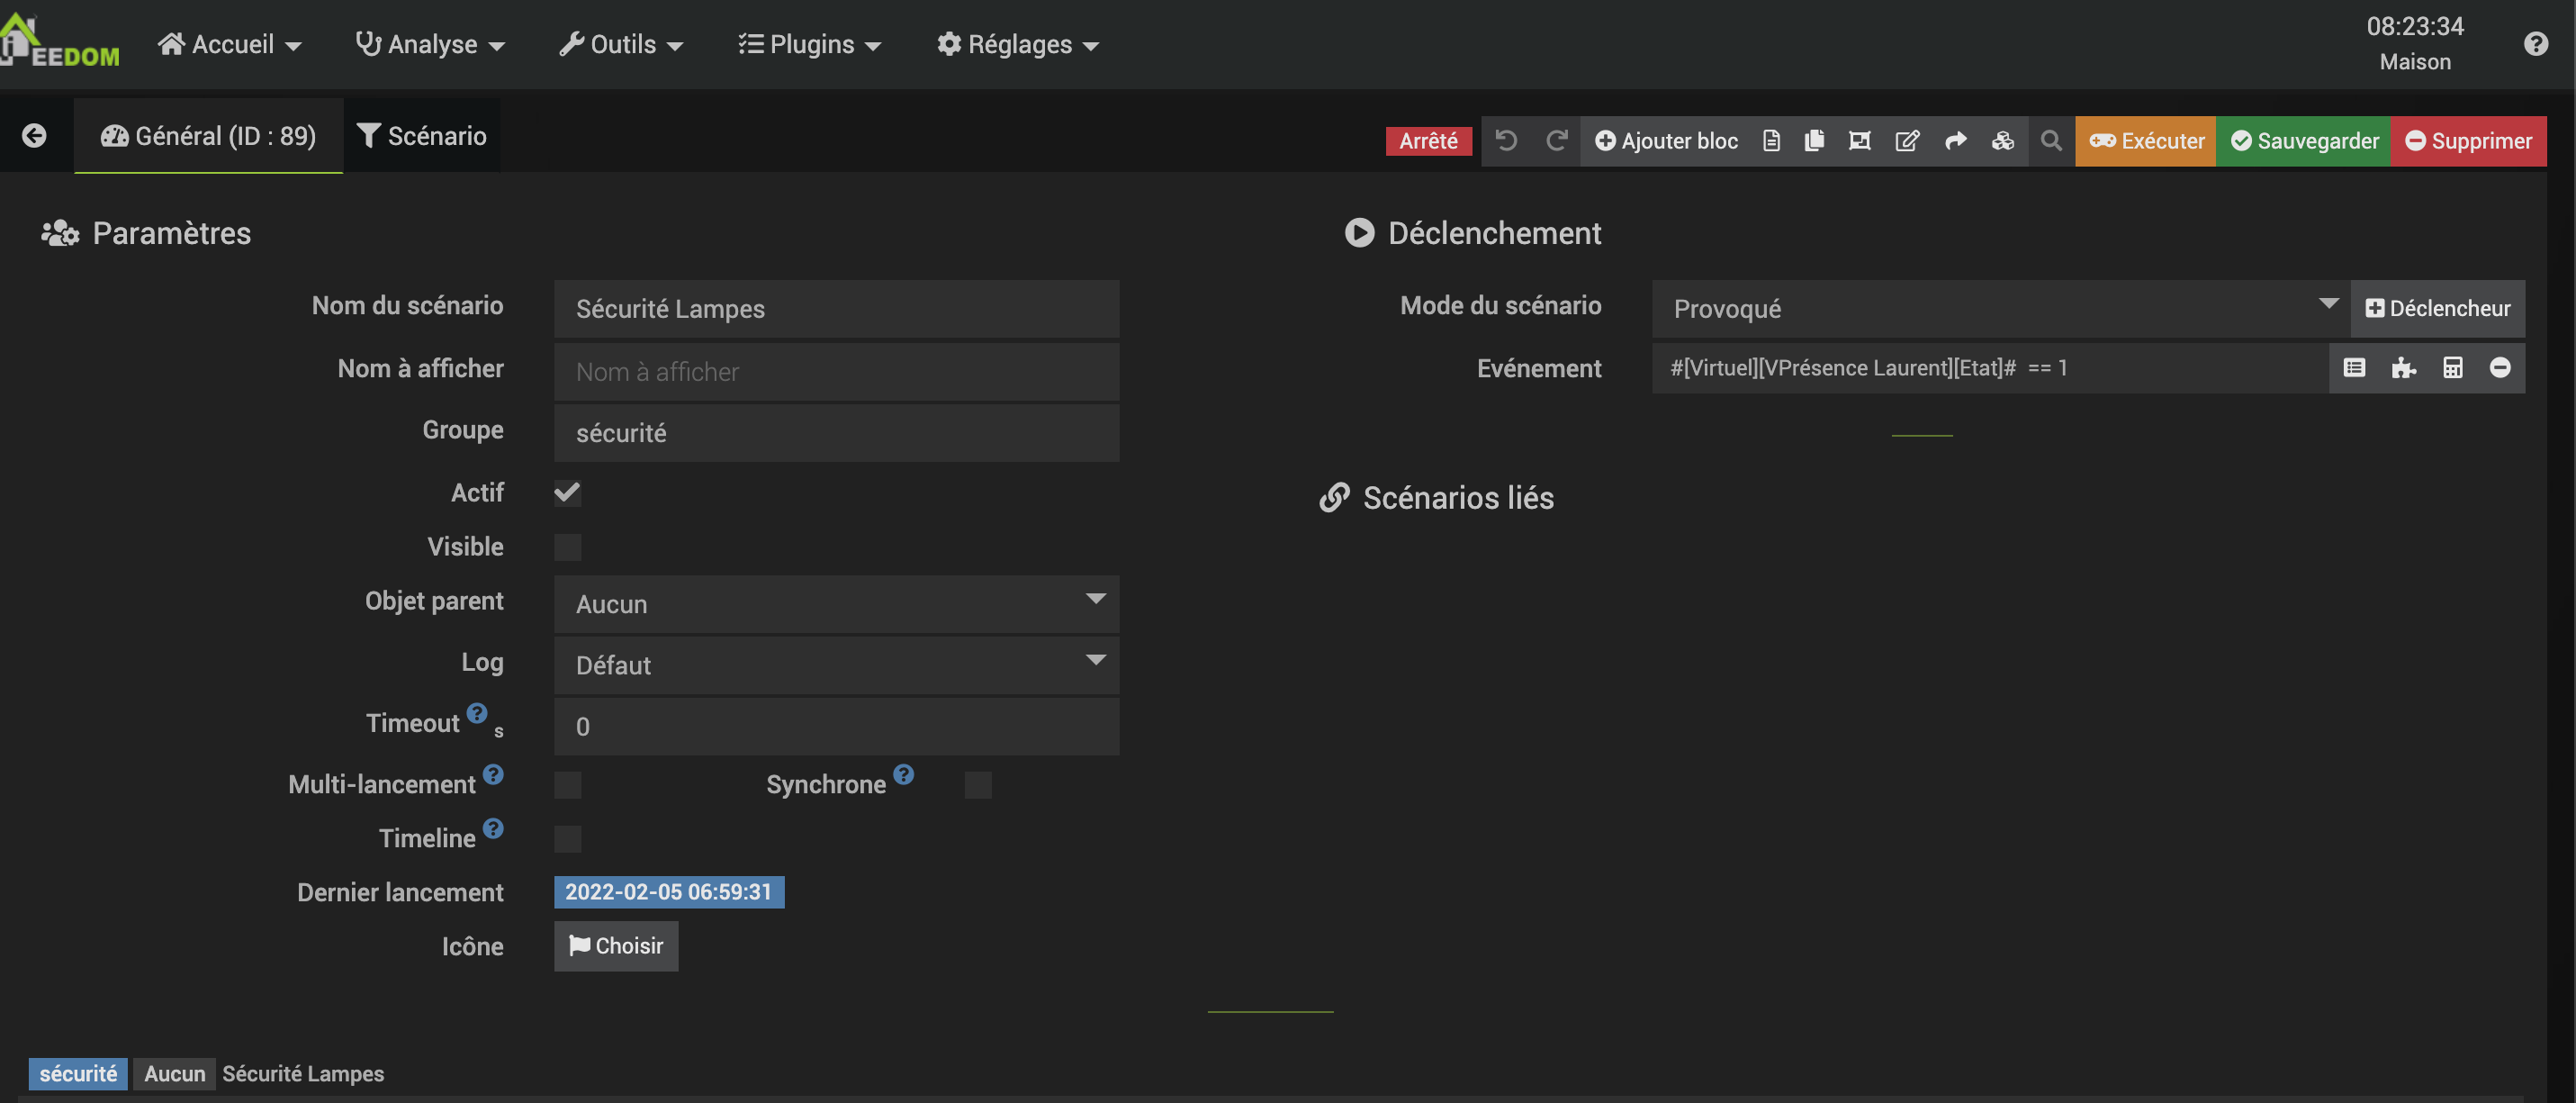Open help via question mark icon top right
This screenshot has width=2576, height=1103.
click(x=2535, y=44)
